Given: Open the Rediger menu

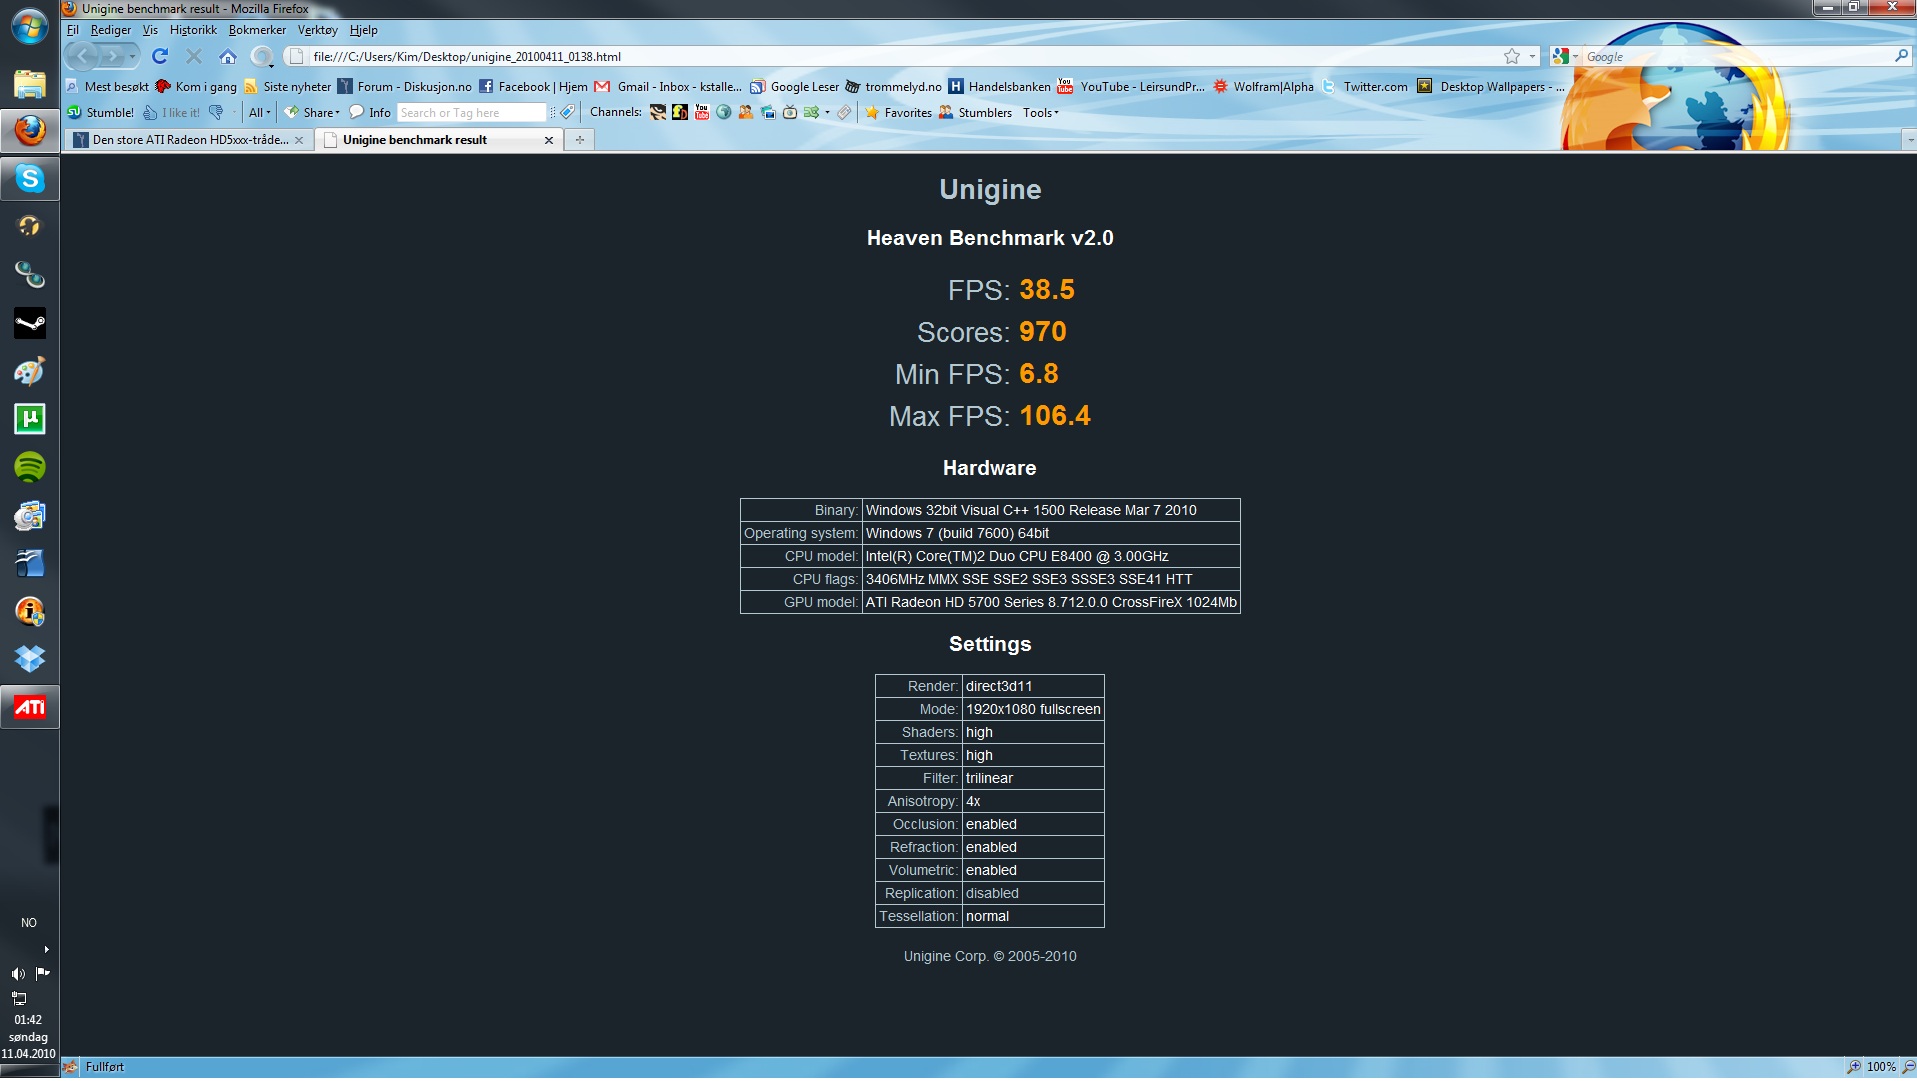Looking at the screenshot, I should coord(110,30).
